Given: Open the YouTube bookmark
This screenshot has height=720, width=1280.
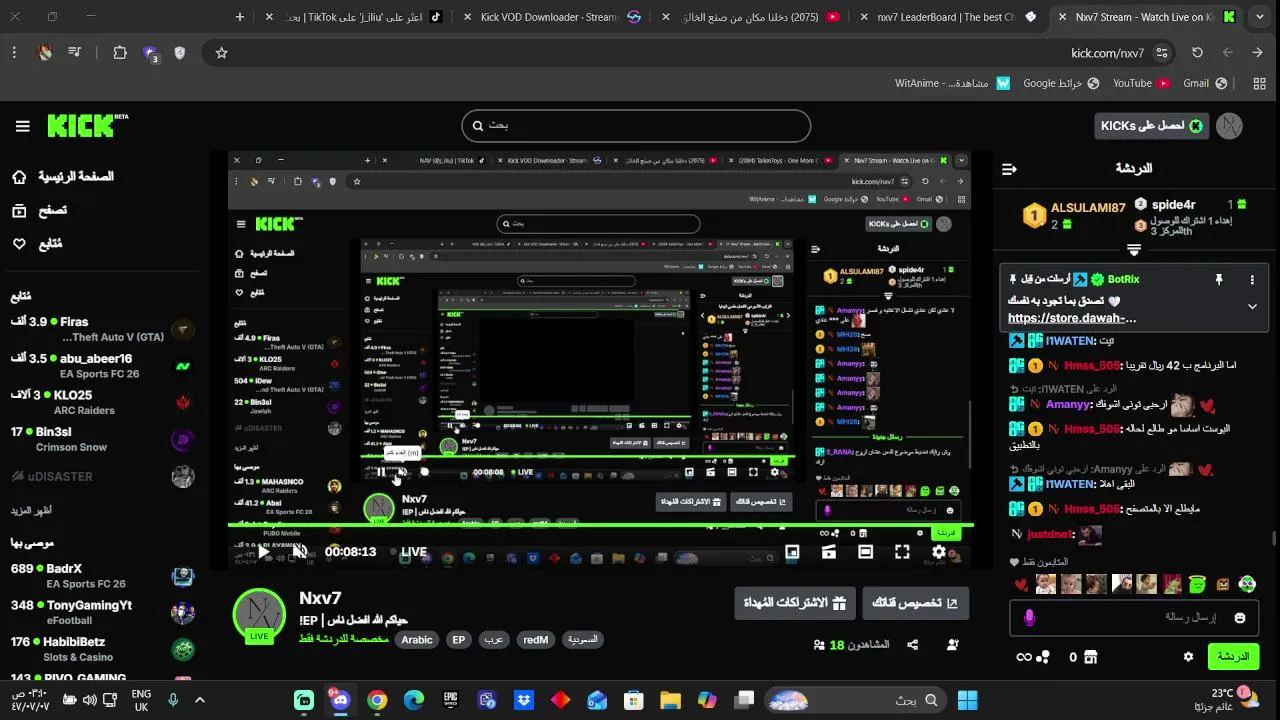Looking at the screenshot, I should pos(1141,83).
